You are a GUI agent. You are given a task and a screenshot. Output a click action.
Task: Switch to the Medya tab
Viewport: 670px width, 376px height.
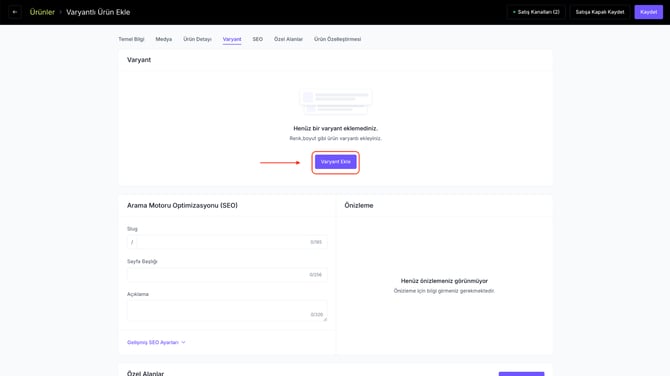[164, 39]
